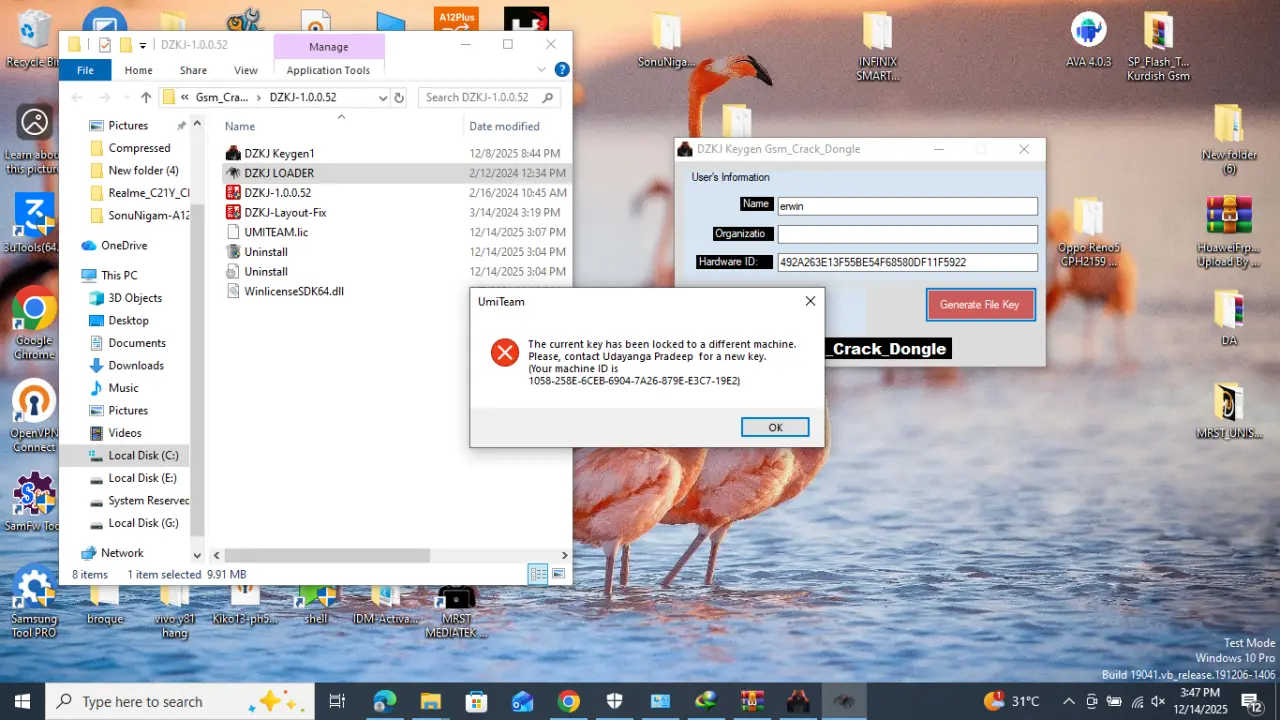This screenshot has height=720, width=1280.
Task: Switch Explorer to details view
Action: [538, 574]
